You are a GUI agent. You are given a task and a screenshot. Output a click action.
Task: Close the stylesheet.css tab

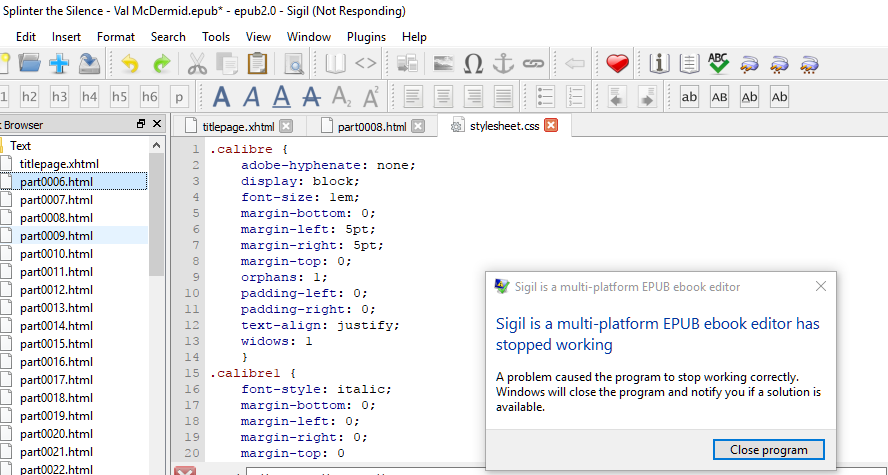550,126
